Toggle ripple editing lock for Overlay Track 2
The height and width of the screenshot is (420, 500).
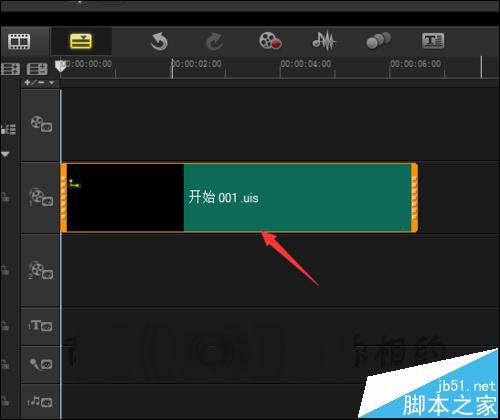(5, 270)
